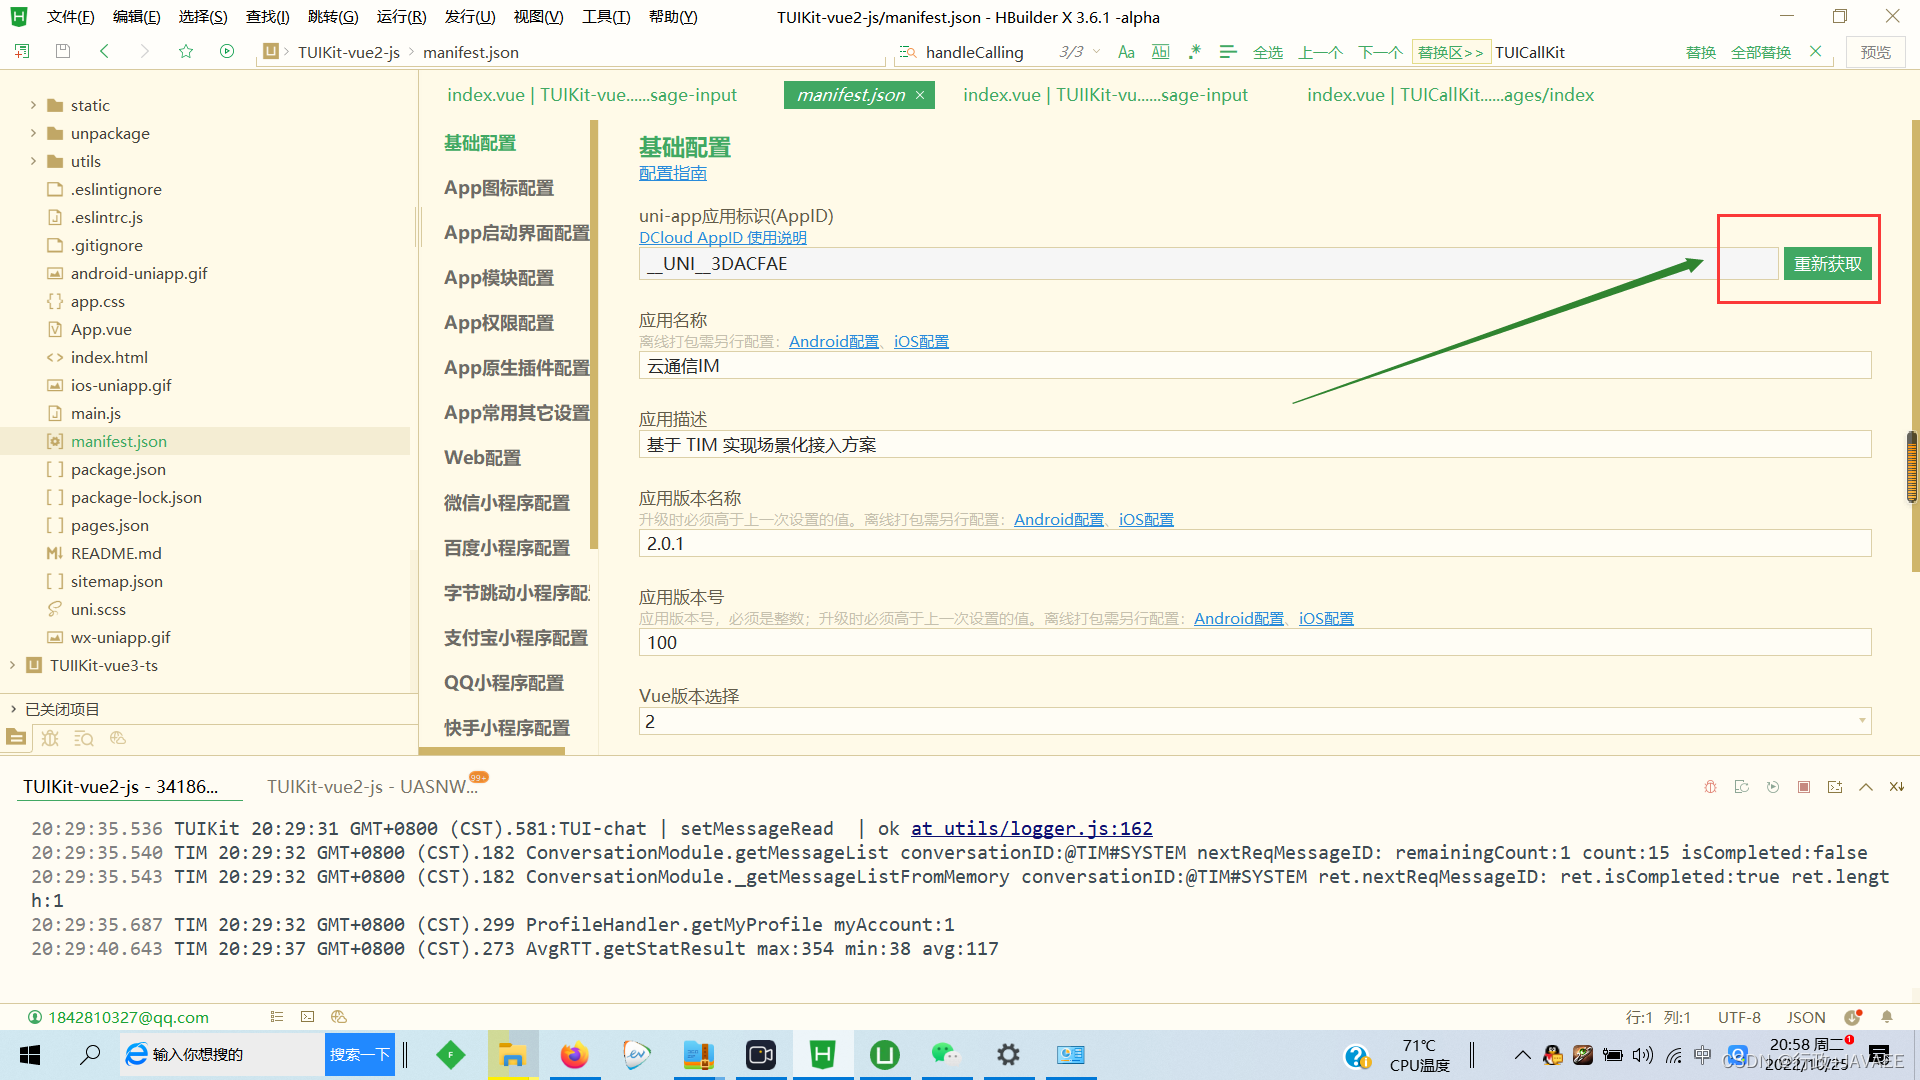Toggle the find-in-selection lines icon

[x=1228, y=52]
